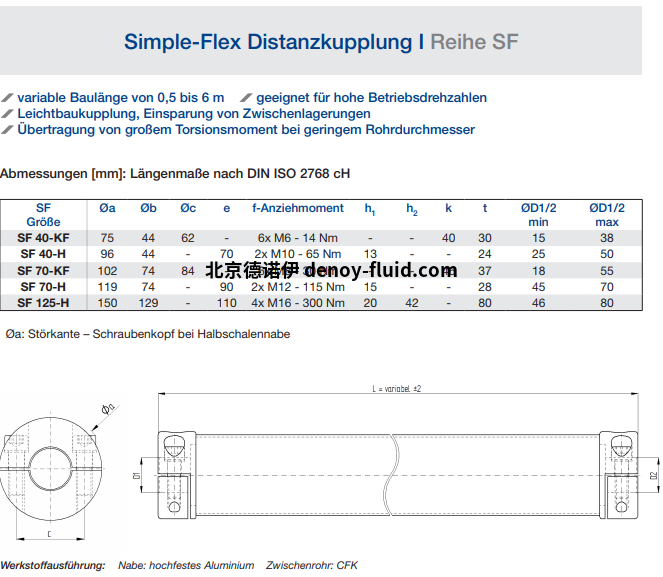Screen dimensions: 663x577
Task: Click t value '30' in SF 40-KF row
Action: [x=485, y=238]
